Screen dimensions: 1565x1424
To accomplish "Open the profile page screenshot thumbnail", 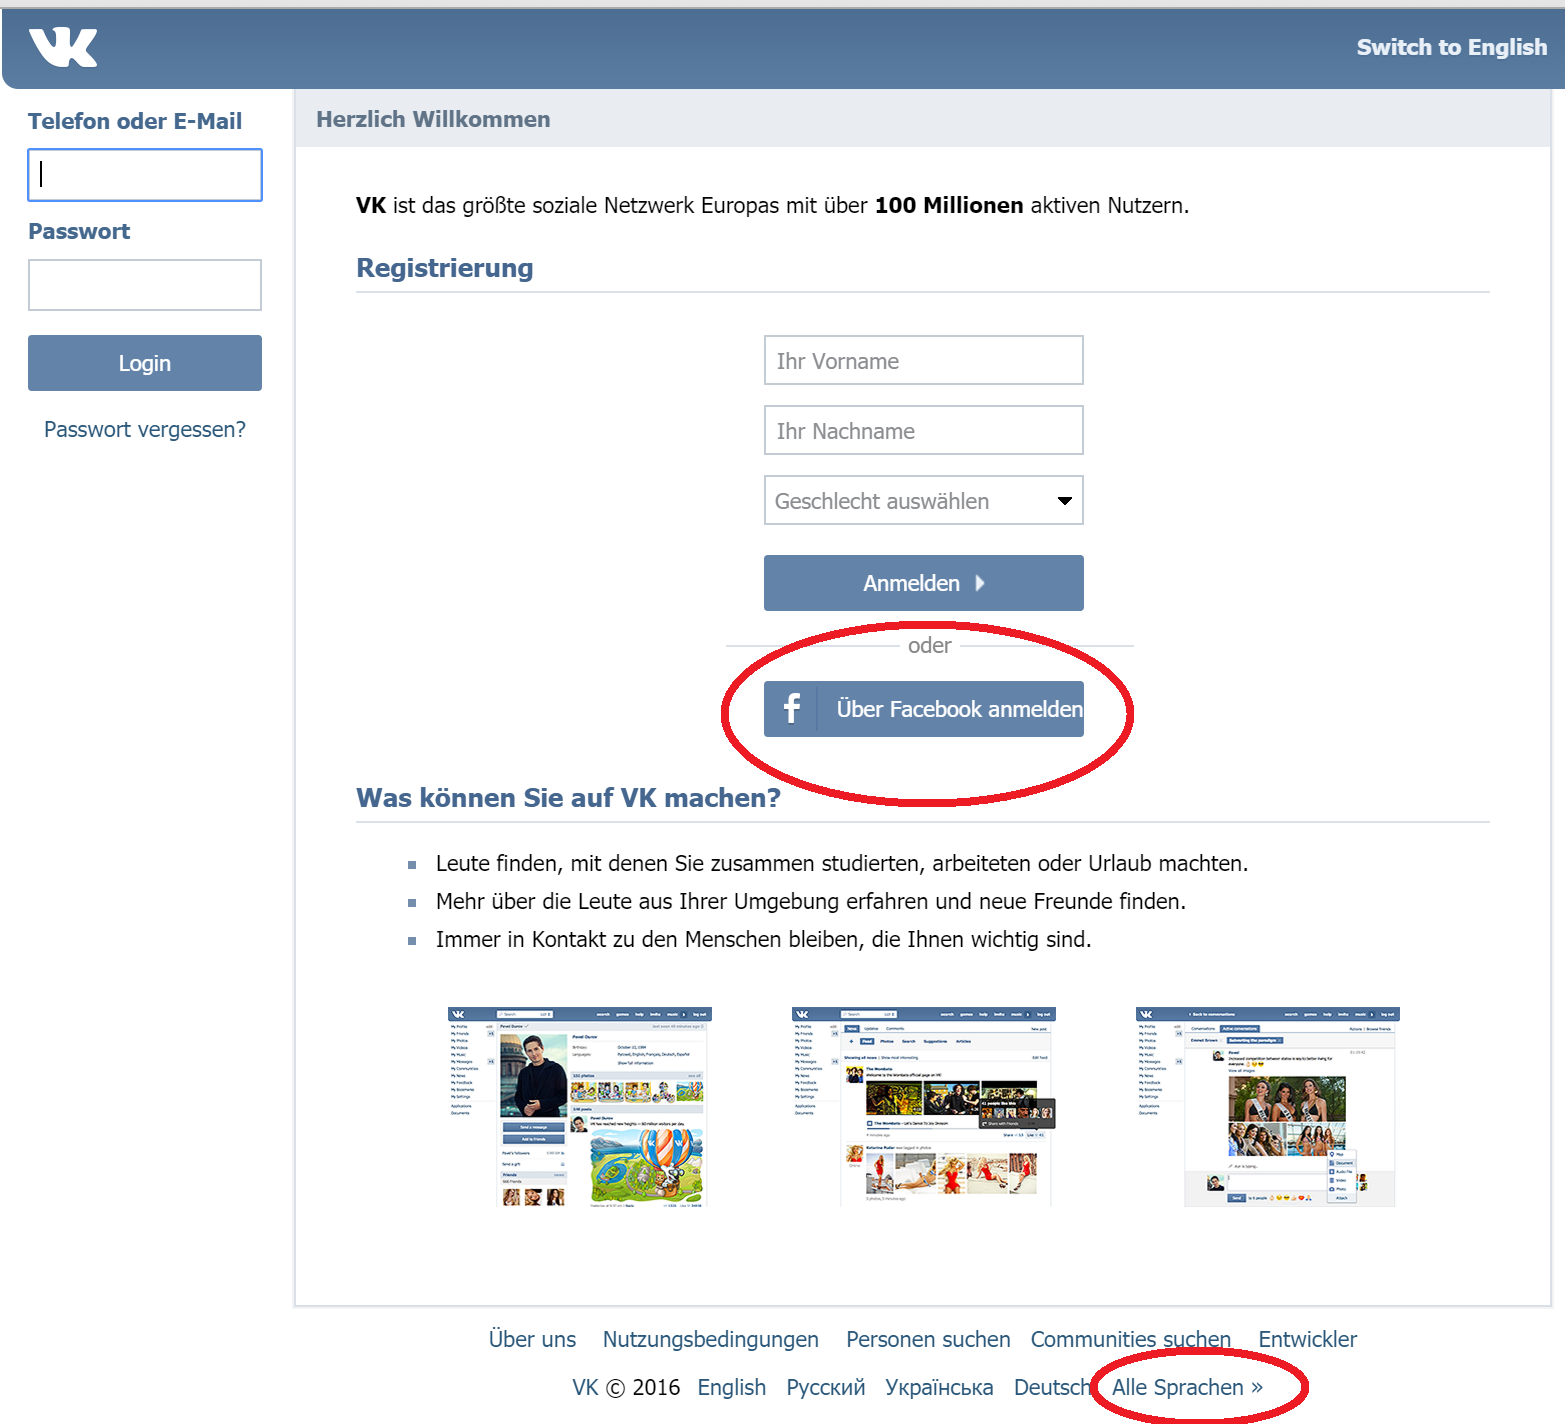I will click(580, 1108).
